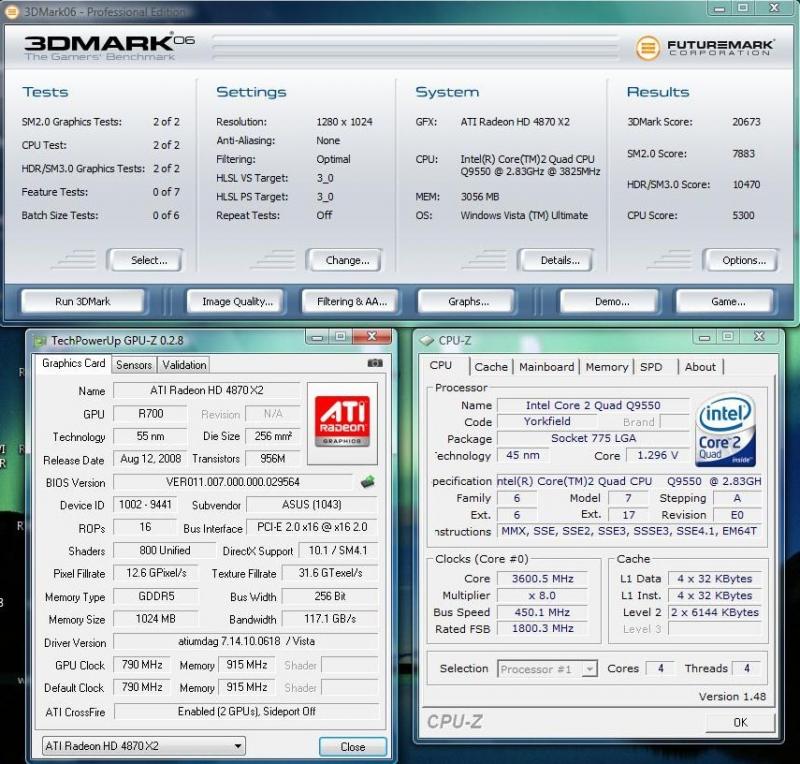Click the Bus Interface PCI-E field
This screenshot has height=764, width=800.
(312, 527)
